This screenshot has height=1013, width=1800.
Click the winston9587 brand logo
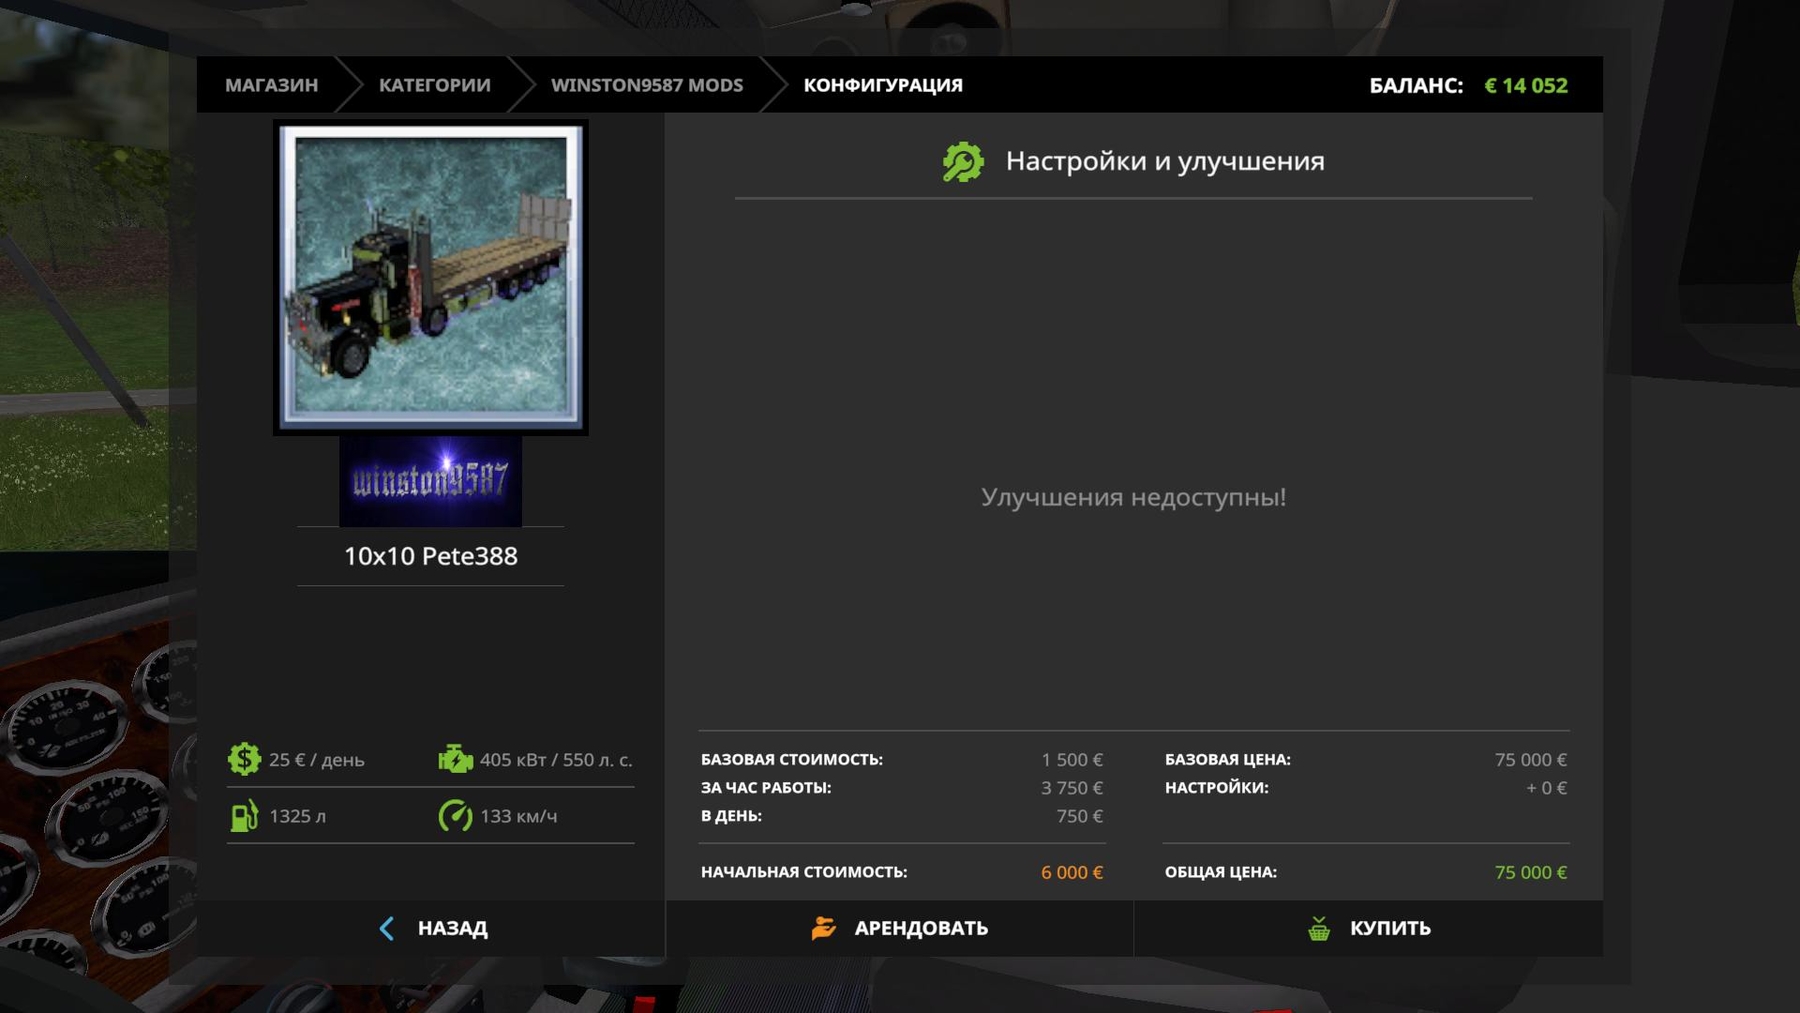[x=430, y=481]
